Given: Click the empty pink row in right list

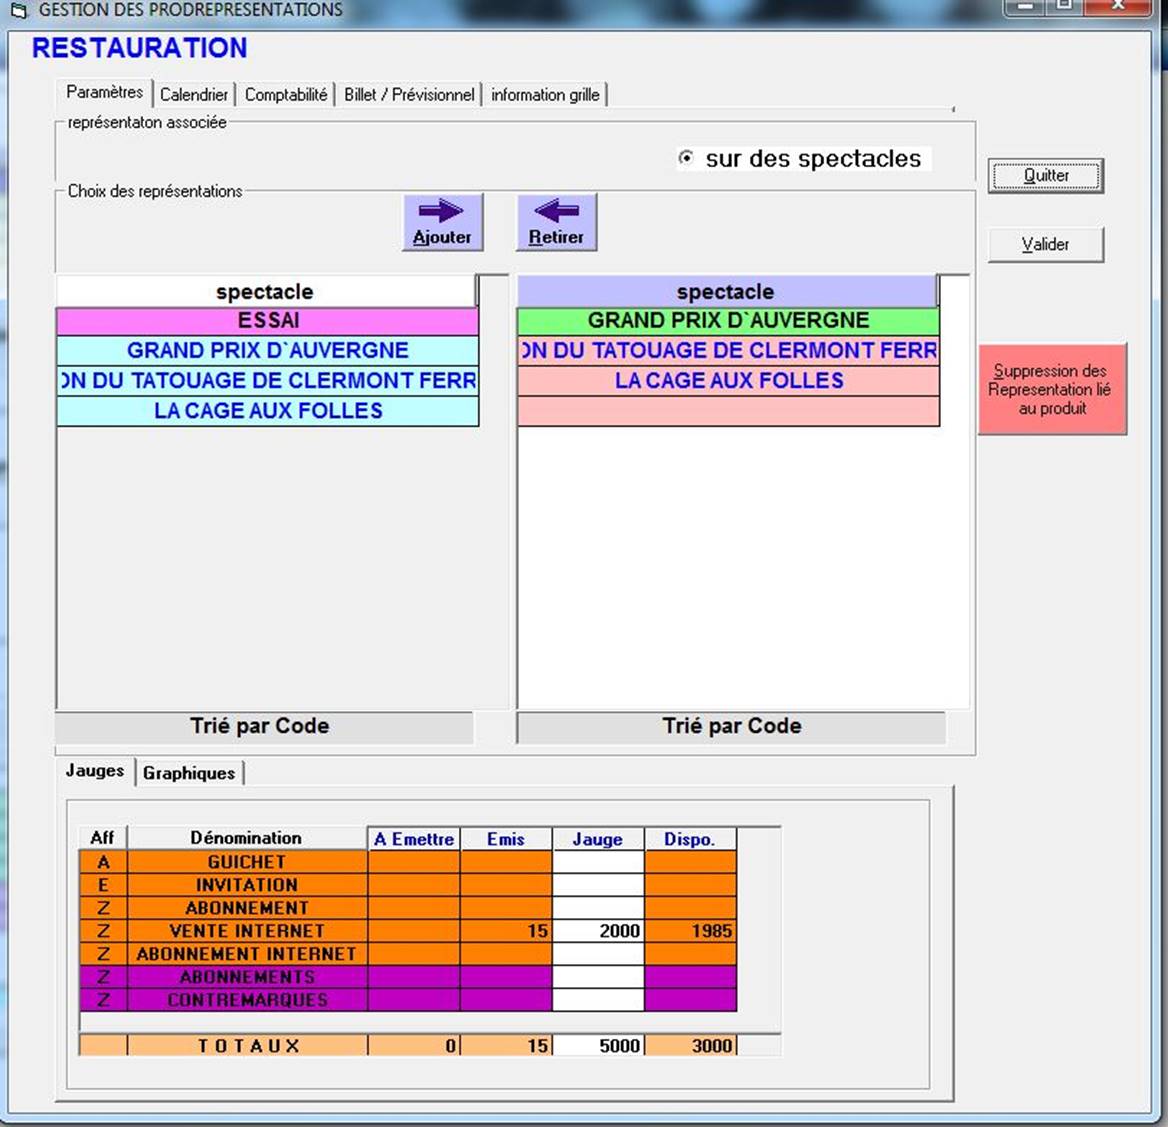Looking at the screenshot, I should pyautogui.click(x=729, y=410).
